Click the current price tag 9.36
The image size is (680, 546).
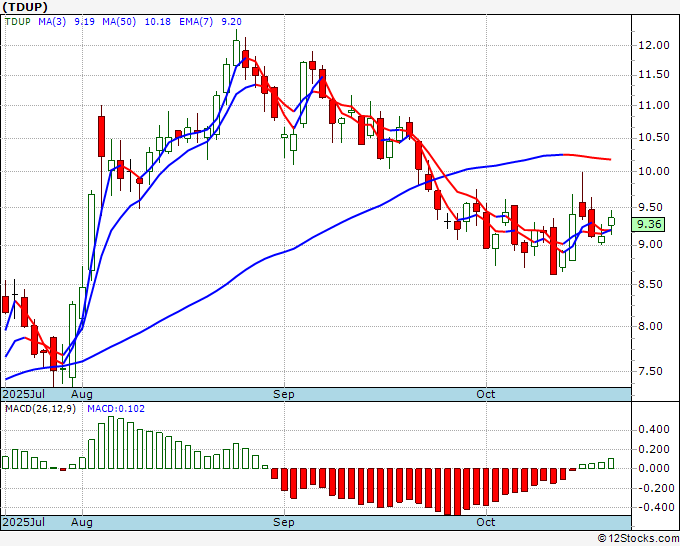coord(649,224)
